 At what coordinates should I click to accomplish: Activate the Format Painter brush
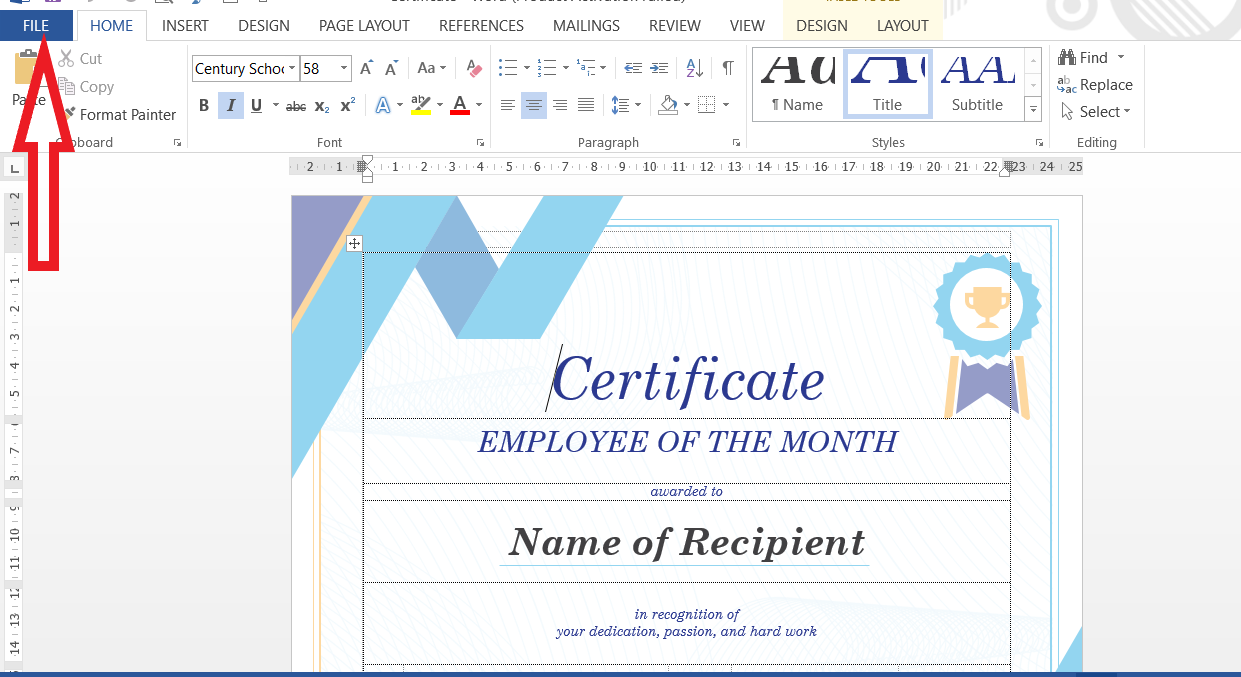69,114
